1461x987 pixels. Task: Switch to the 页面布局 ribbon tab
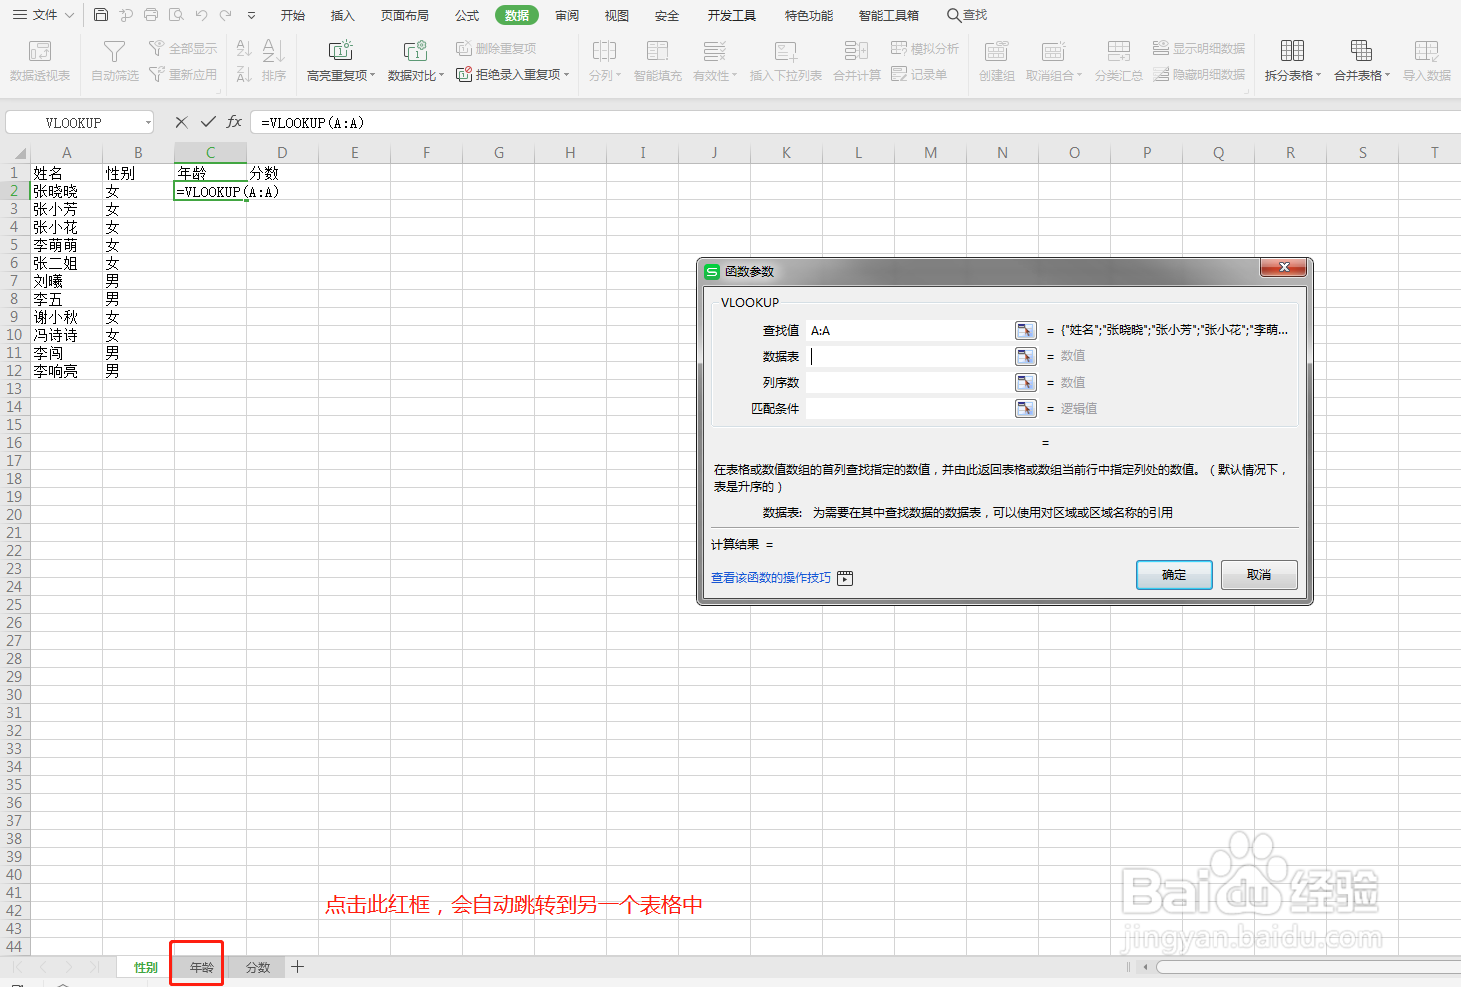(405, 15)
